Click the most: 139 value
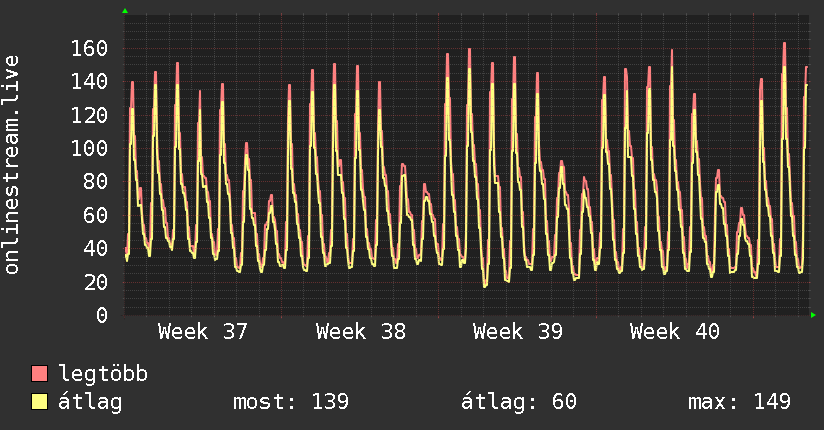The width and height of the screenshot is (824, 430). (x=291, y=402)
